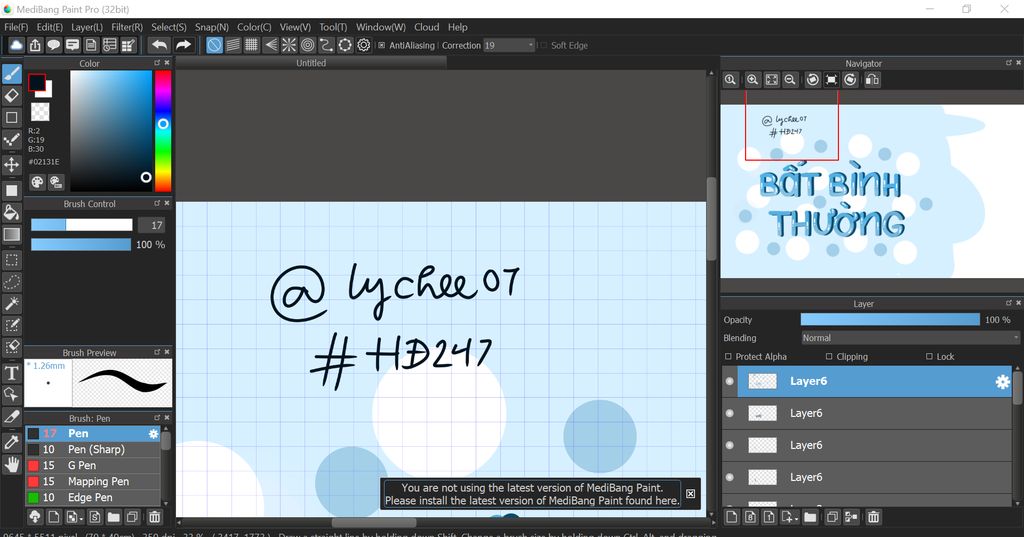Click the Redo arrow

tap(184, 45)
